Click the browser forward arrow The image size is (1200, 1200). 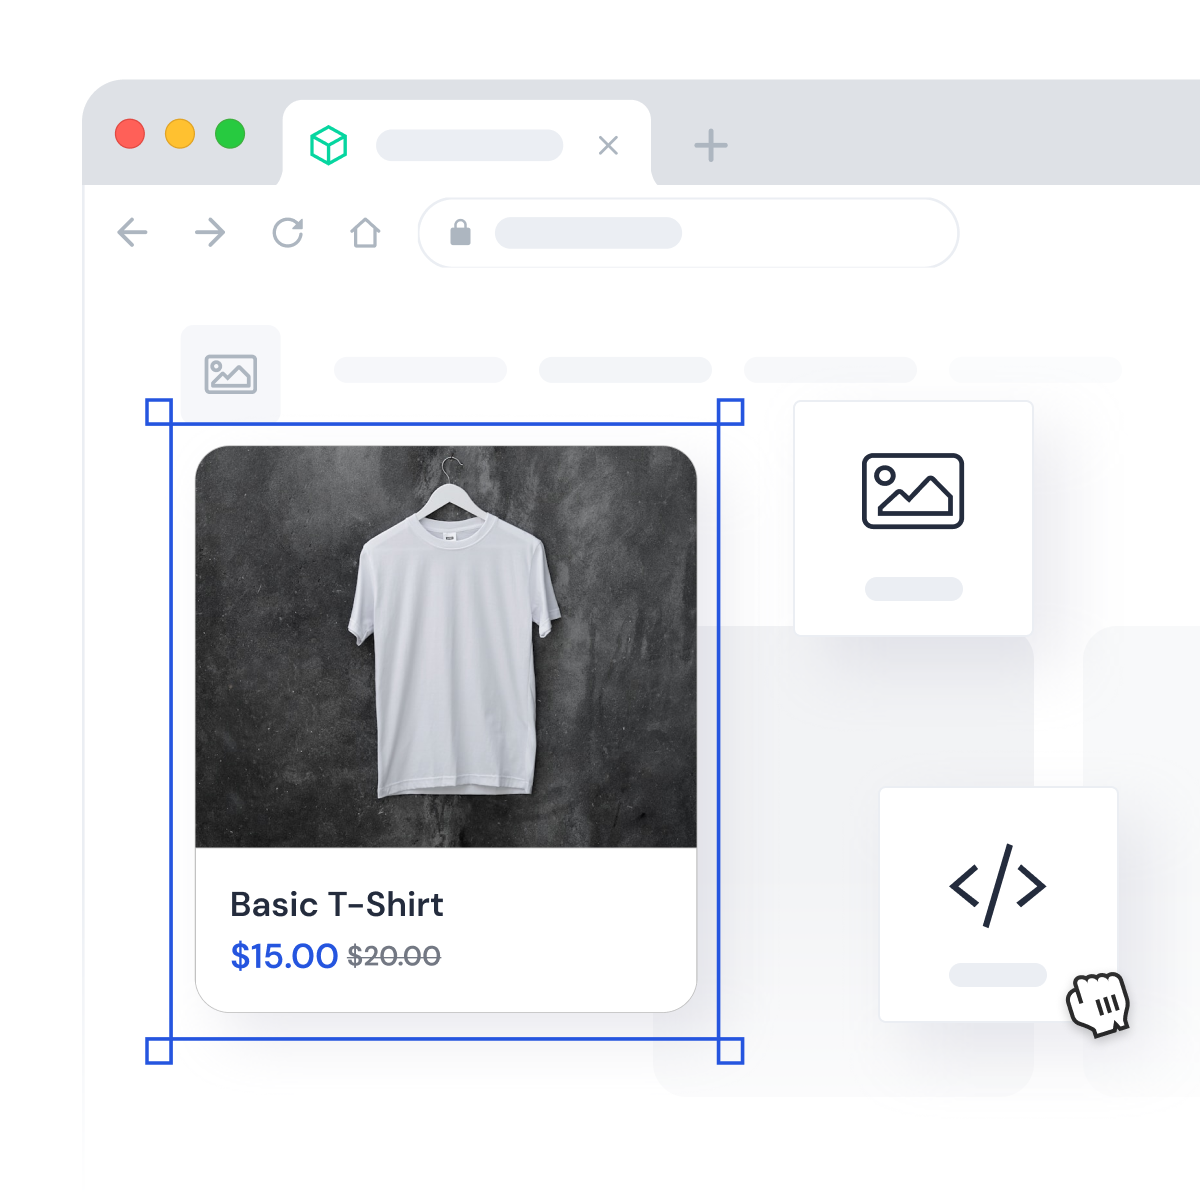210,233
